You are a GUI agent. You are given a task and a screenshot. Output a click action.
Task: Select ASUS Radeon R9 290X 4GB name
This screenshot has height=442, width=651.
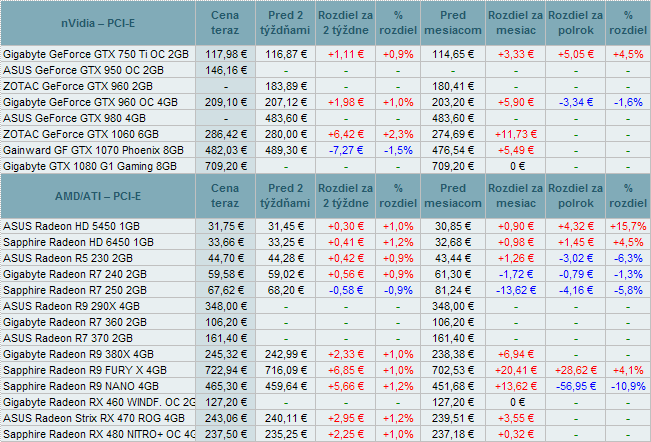pyautogui.click(x=71, y=306)
